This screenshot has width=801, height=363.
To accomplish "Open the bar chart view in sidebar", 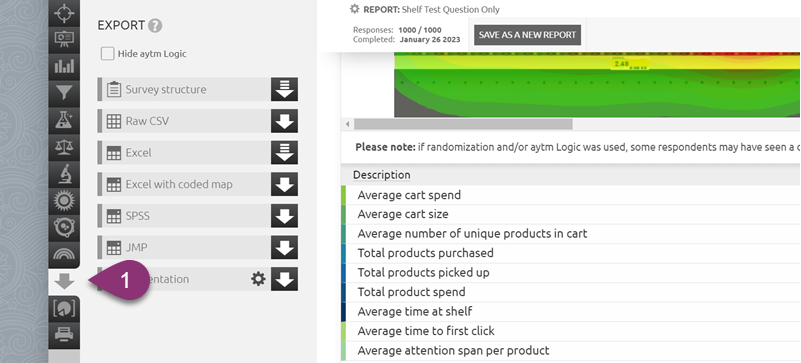I will [64, 65].
